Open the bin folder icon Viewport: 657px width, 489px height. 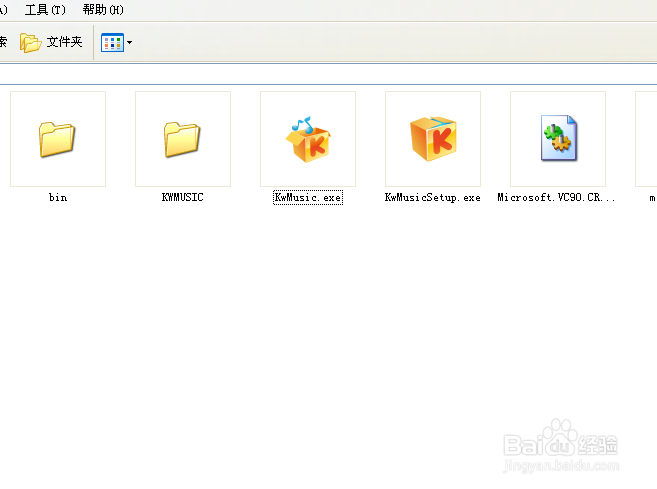57,139
